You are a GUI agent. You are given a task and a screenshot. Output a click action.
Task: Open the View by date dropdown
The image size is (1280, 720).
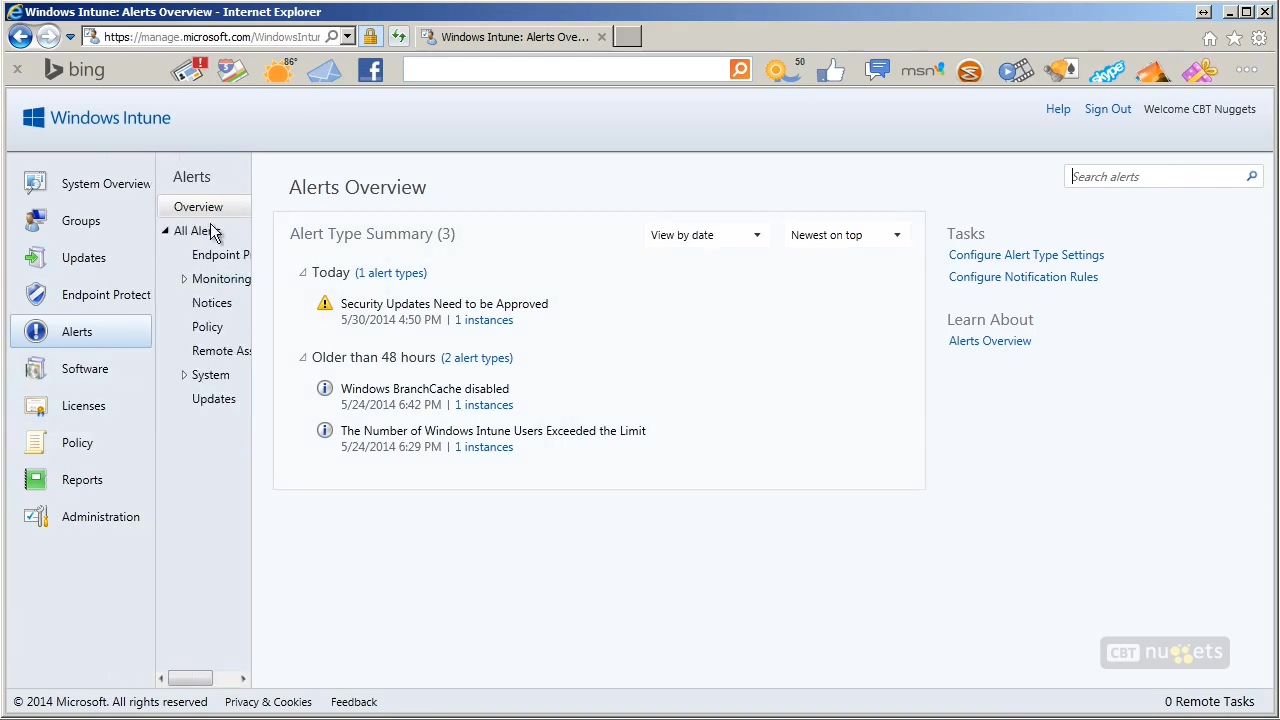point(706,235)
